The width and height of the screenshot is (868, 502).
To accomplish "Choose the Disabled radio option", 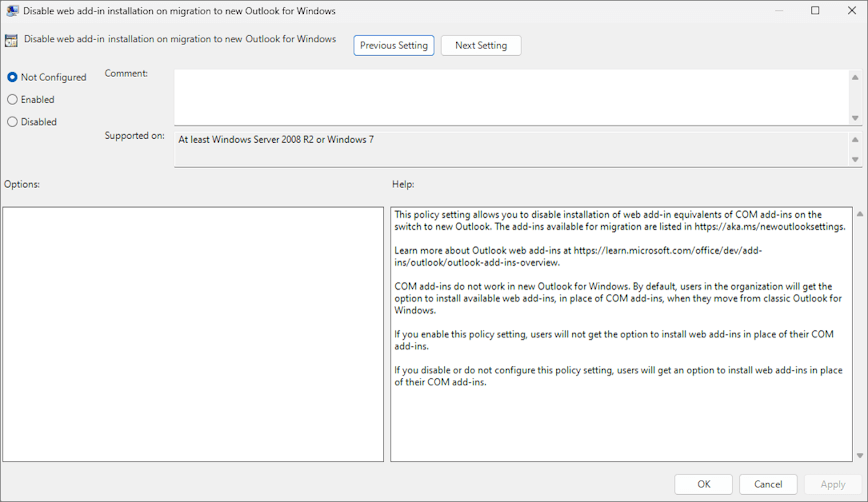I will tap(13, 122).
